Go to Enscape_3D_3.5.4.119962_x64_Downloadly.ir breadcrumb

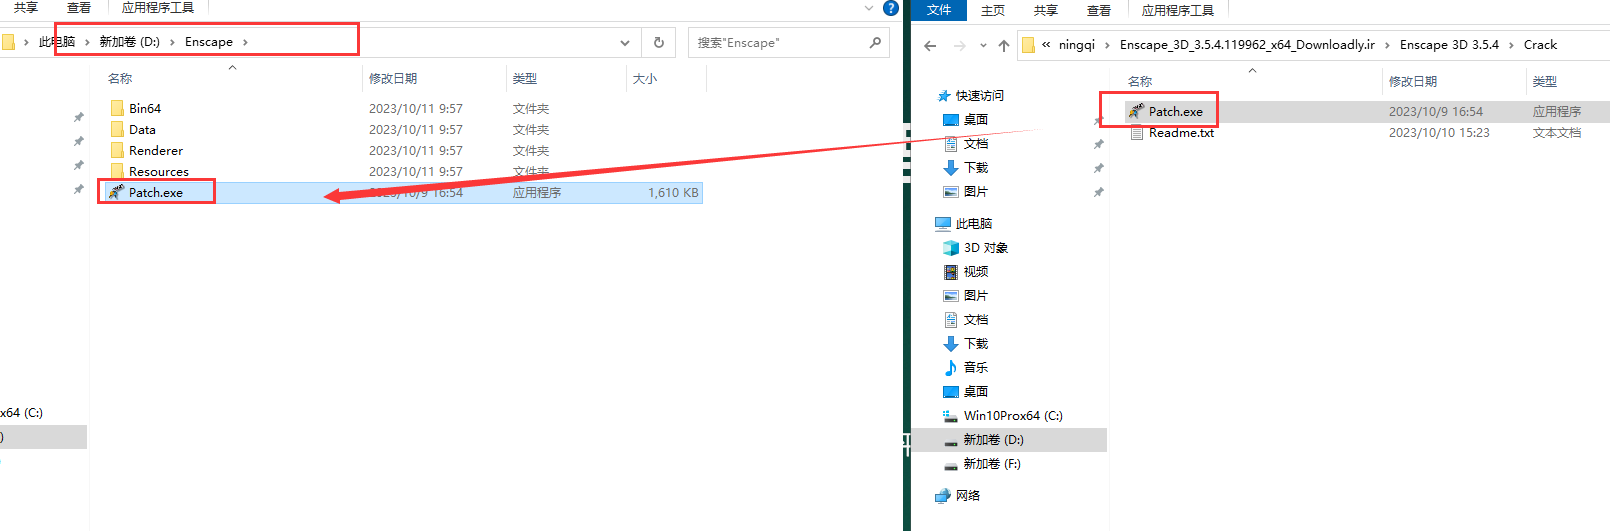(1247, 45)
